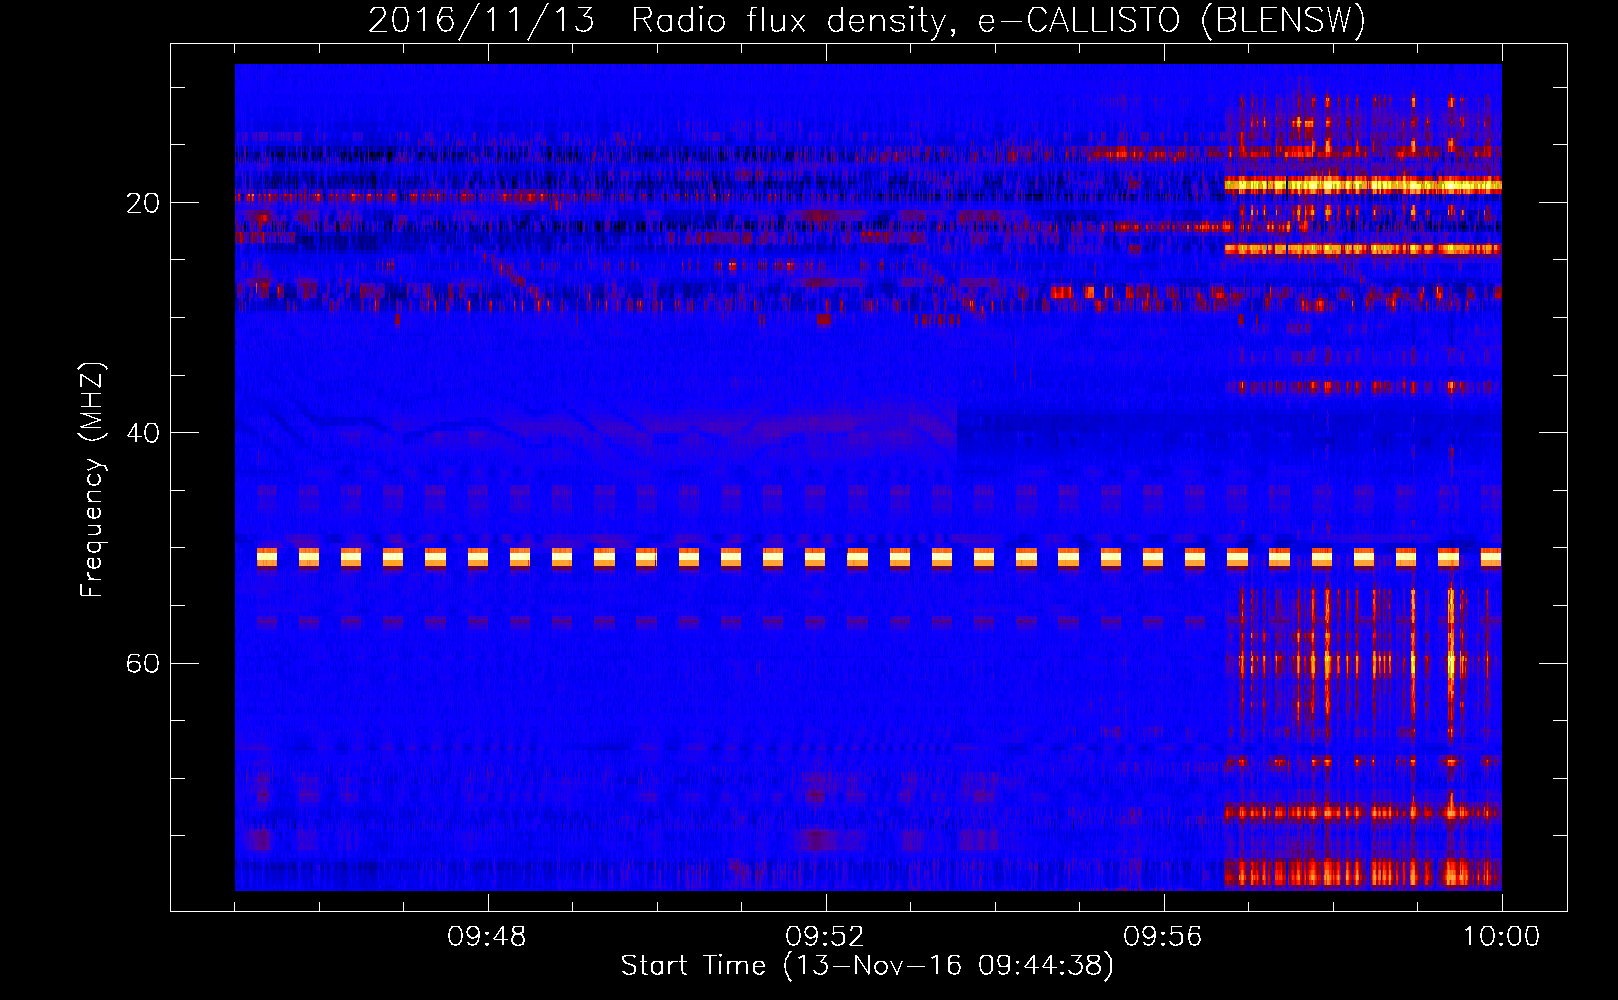1618x1000 pixels.
Task: Click the 40 frequency tick label
Action: (143, 433)
